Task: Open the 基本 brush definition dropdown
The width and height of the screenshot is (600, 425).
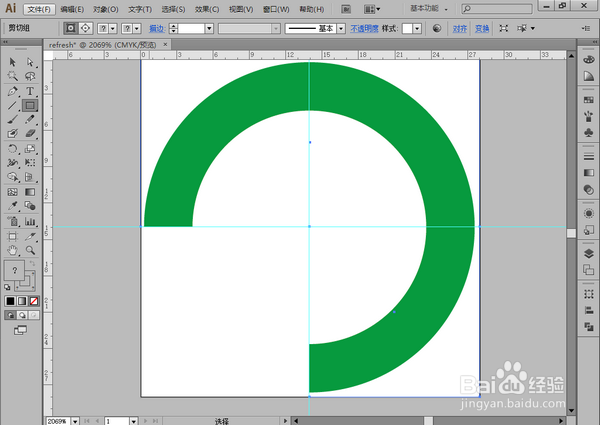Action: point(341,28)
